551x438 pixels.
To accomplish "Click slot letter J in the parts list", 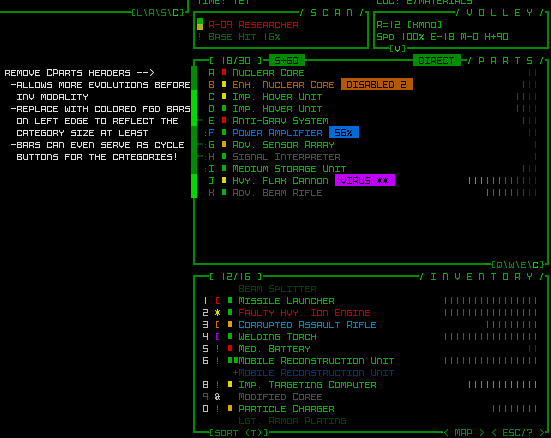I will click(211, 181).
